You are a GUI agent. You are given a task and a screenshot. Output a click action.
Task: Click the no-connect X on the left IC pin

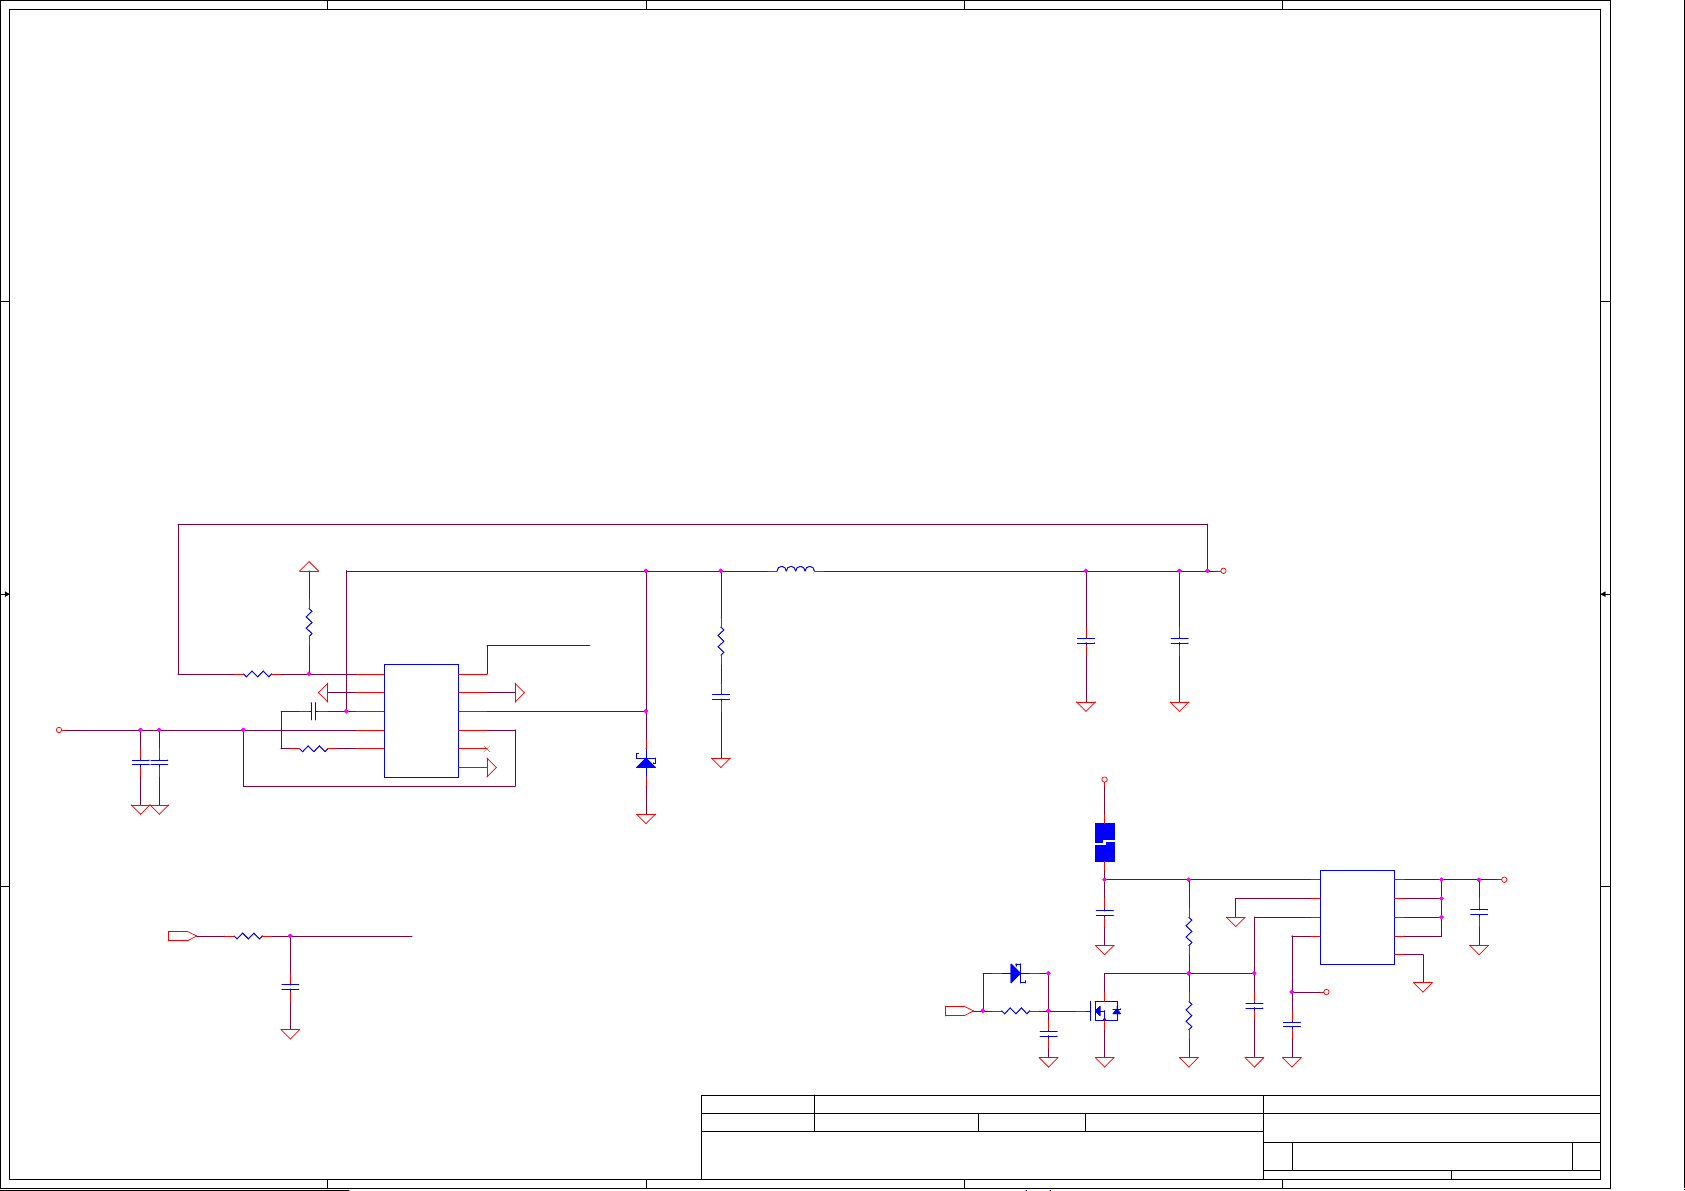click(x=487, y=748)
